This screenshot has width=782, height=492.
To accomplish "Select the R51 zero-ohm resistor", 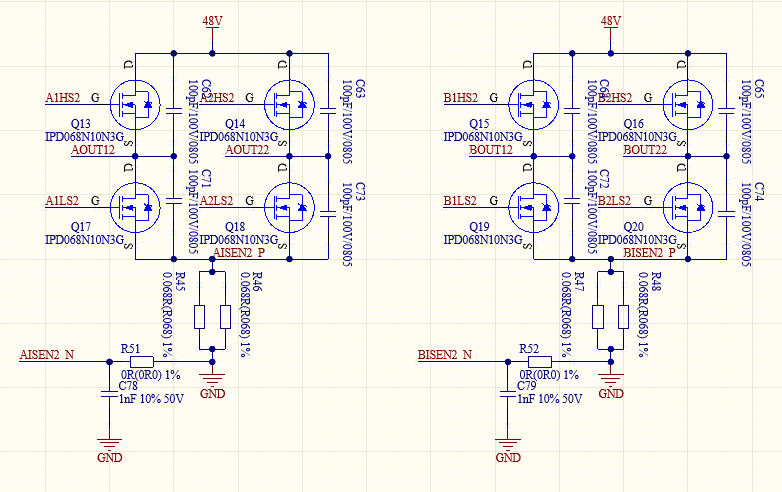I will (142, 362).
